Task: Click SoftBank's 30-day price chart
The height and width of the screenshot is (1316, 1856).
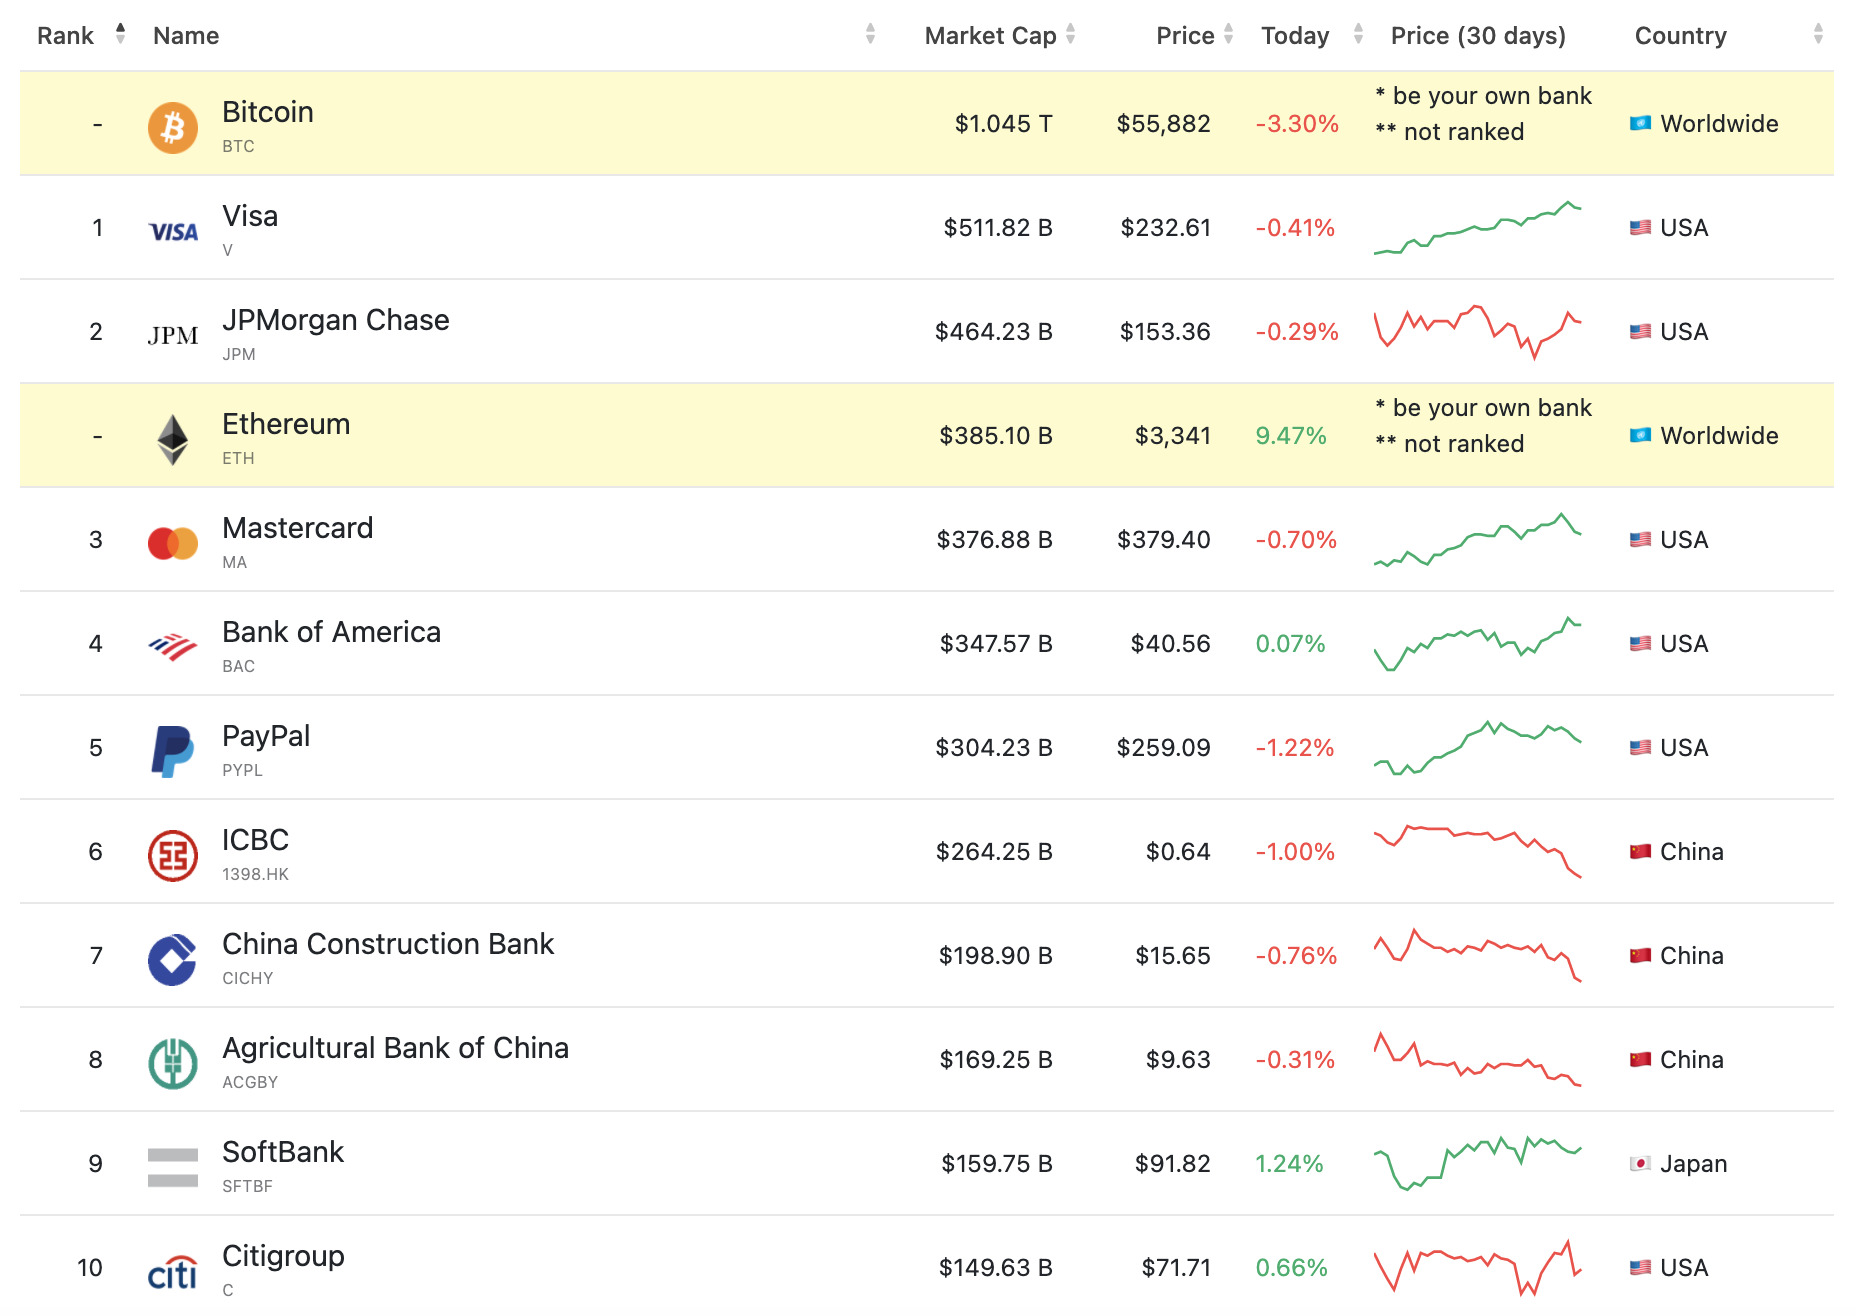Action: tap(1478, 1164)
